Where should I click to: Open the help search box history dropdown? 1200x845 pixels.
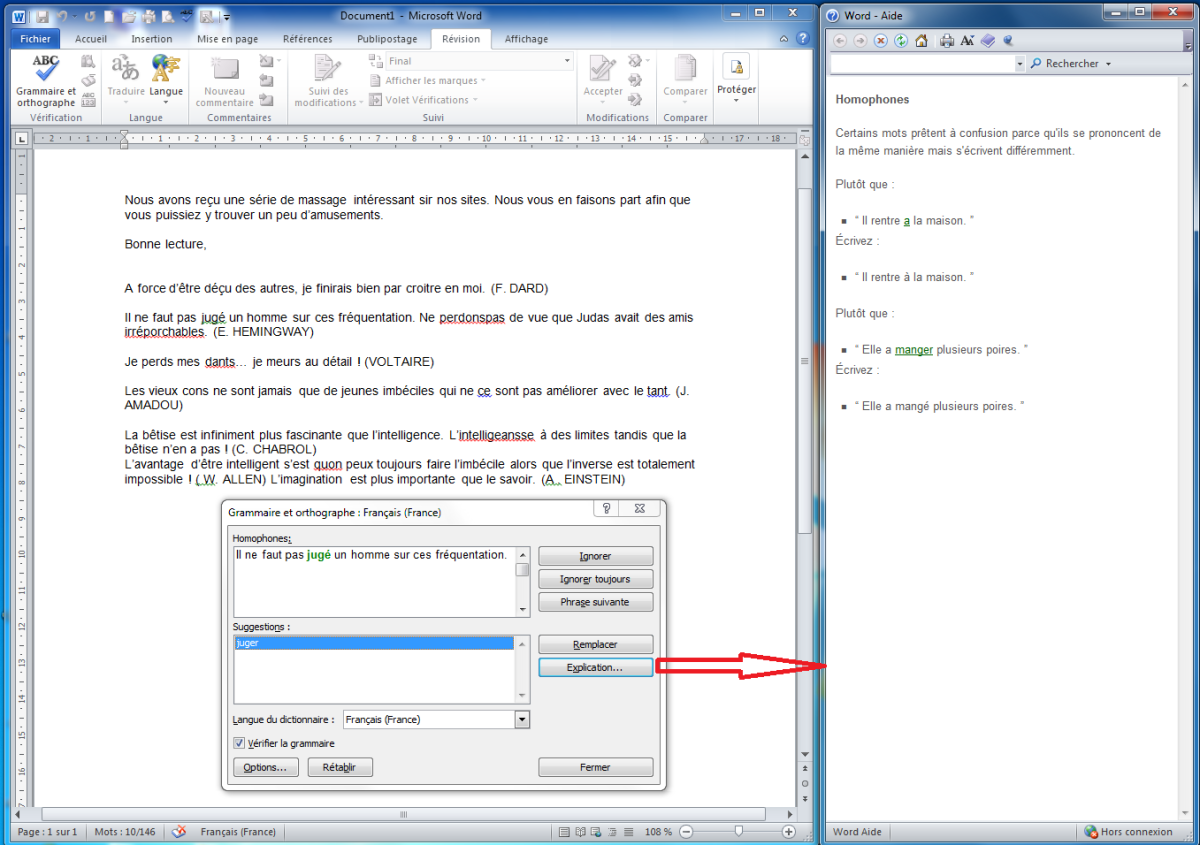tap(1020, 64)
